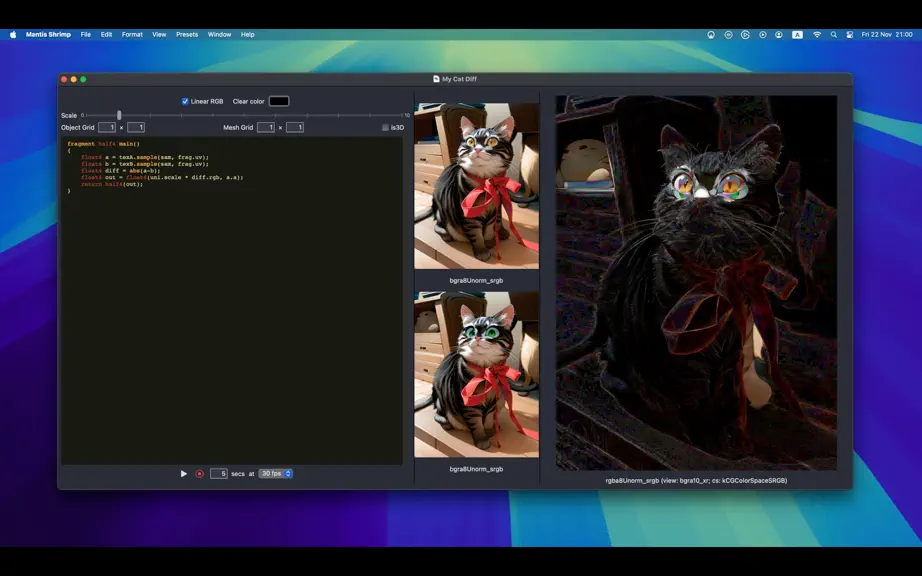922x576 pixels.
Task: Click the 'float4 diff = abs(a-b);' code line
Action: 121,171
